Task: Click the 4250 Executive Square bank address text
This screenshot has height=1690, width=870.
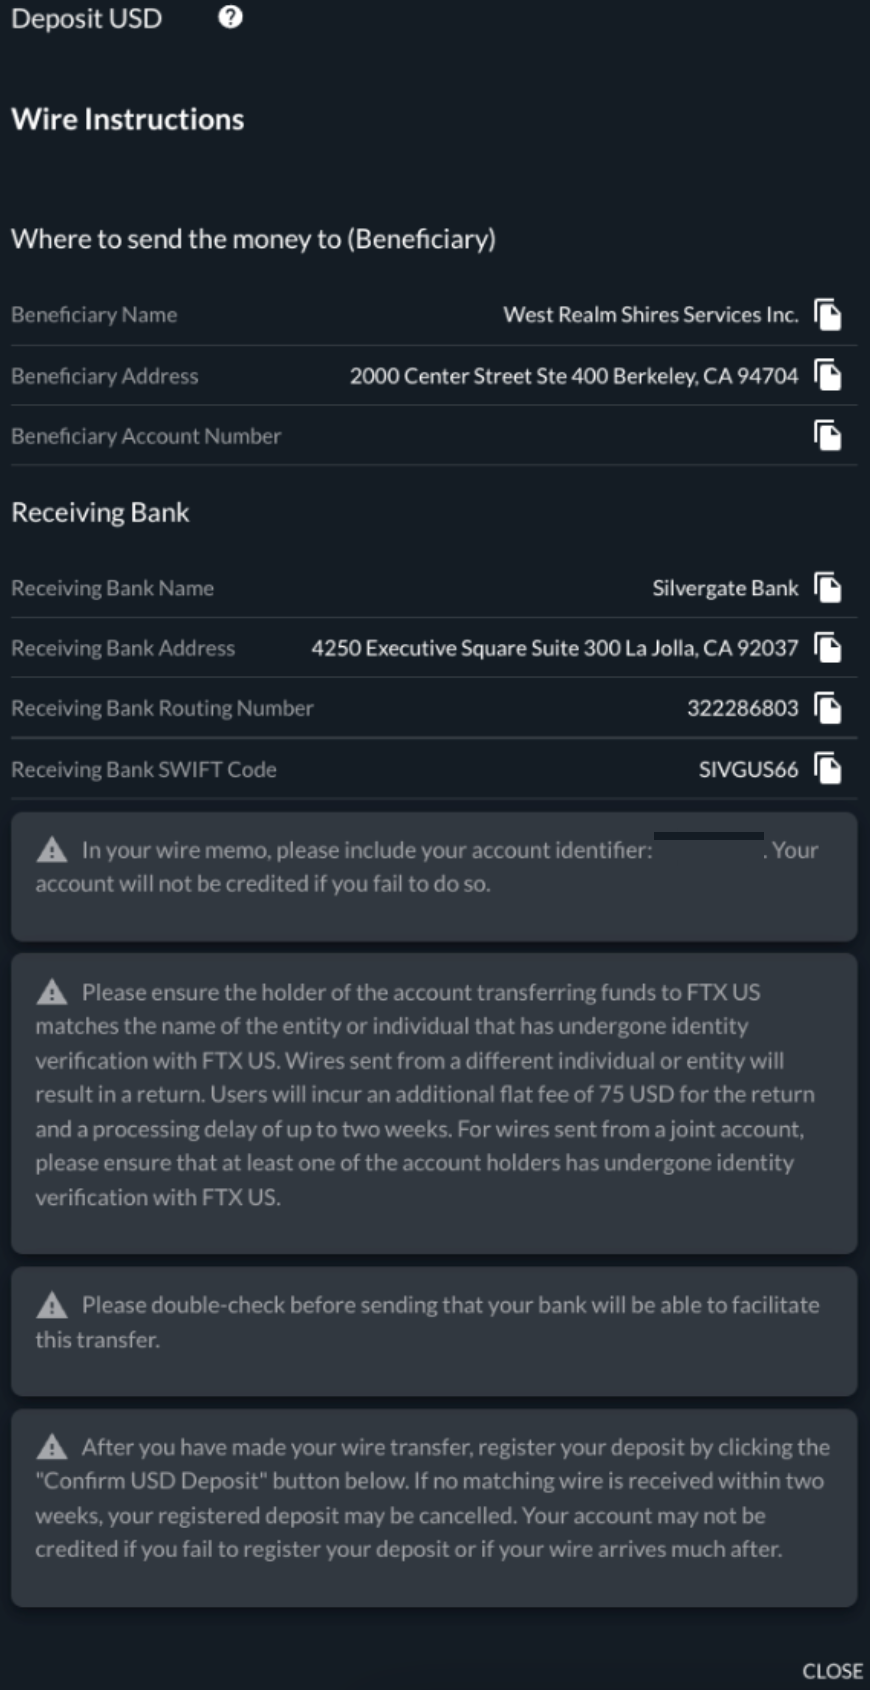Action: click(554, 648)
